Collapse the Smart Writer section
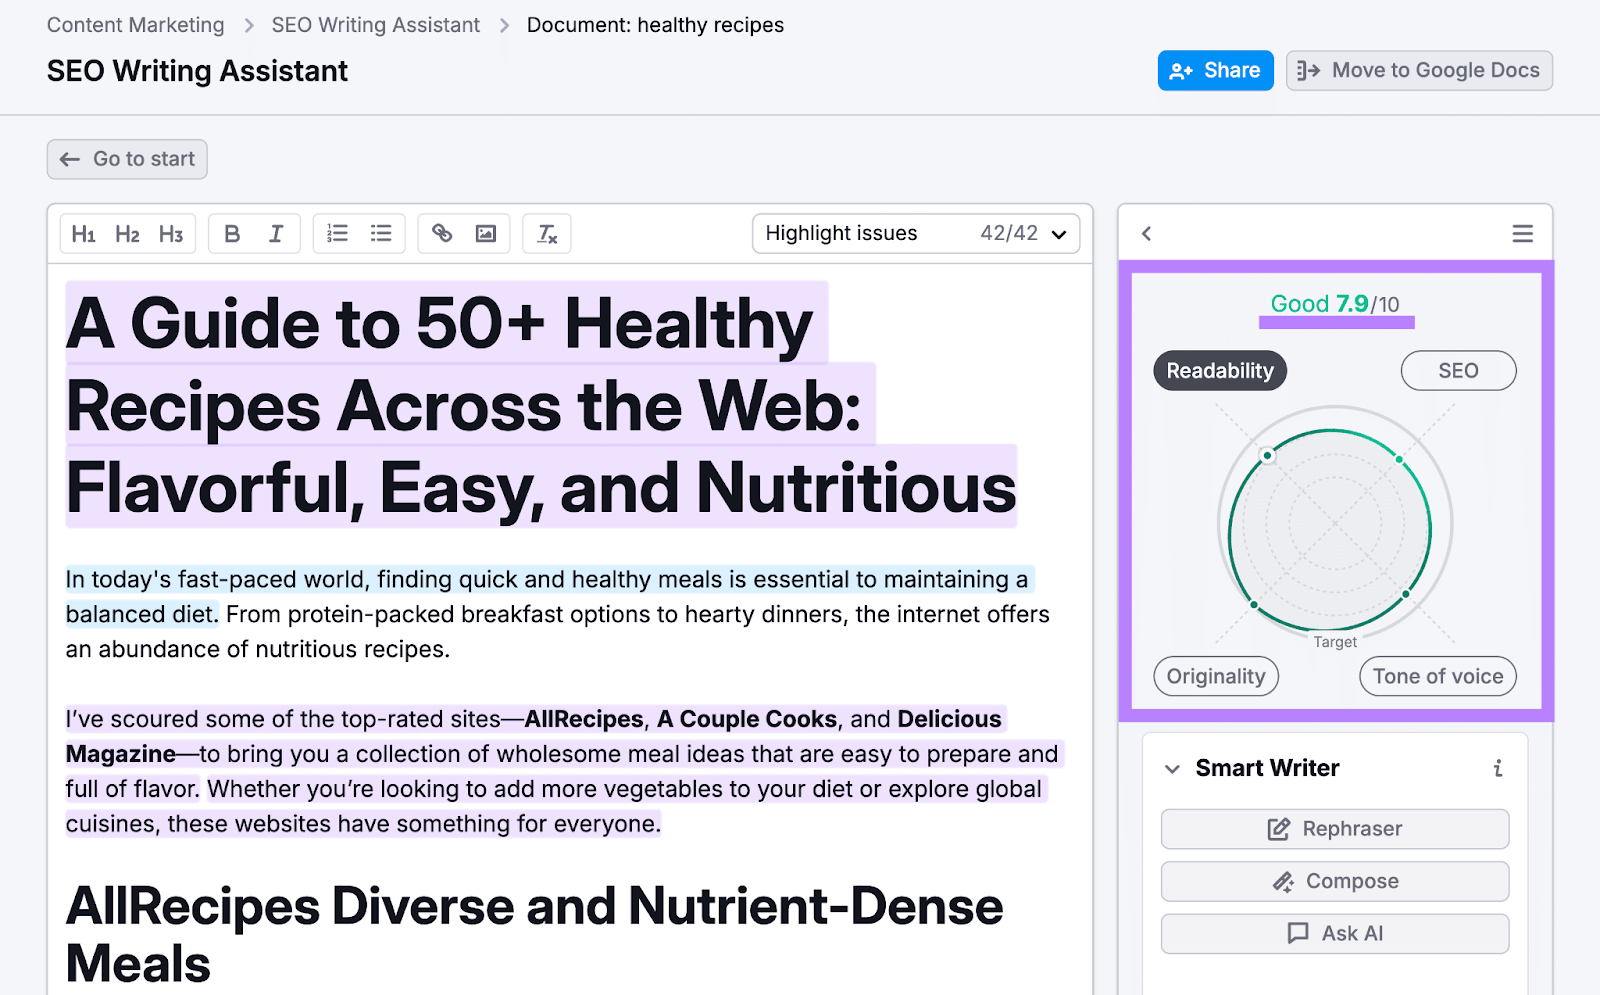Image resolution: width=1600 pixels, height=995 pixels. 1172,768
